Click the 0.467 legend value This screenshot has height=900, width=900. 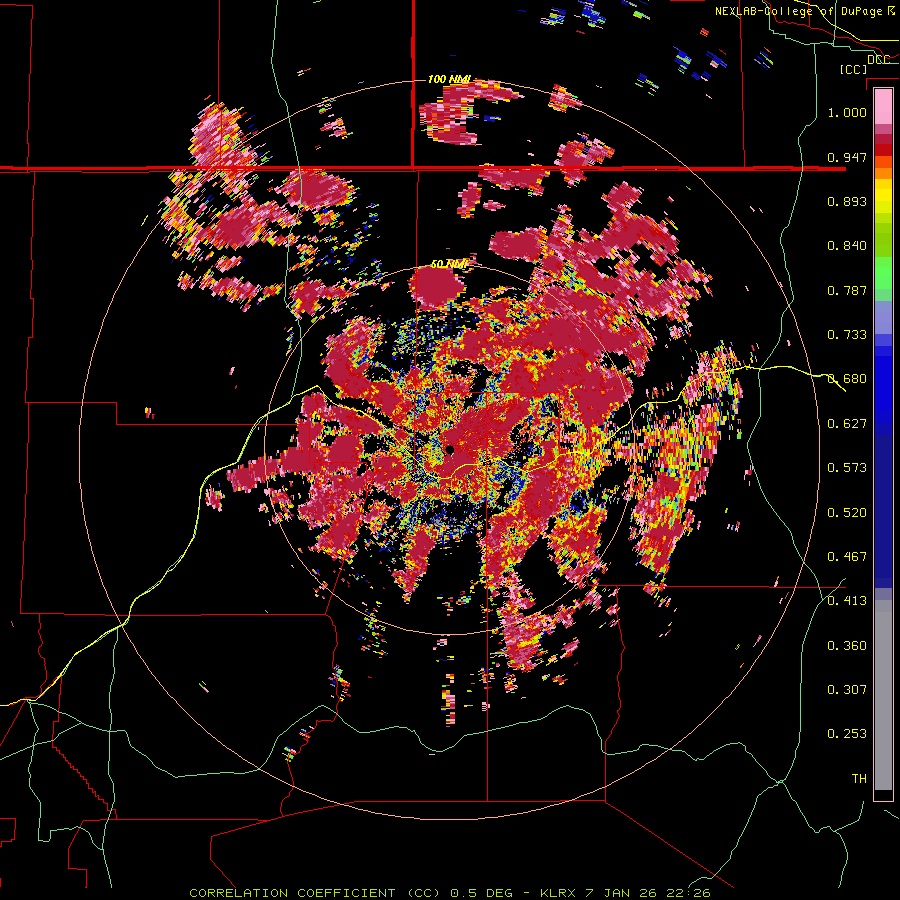(x=847, y=557)
